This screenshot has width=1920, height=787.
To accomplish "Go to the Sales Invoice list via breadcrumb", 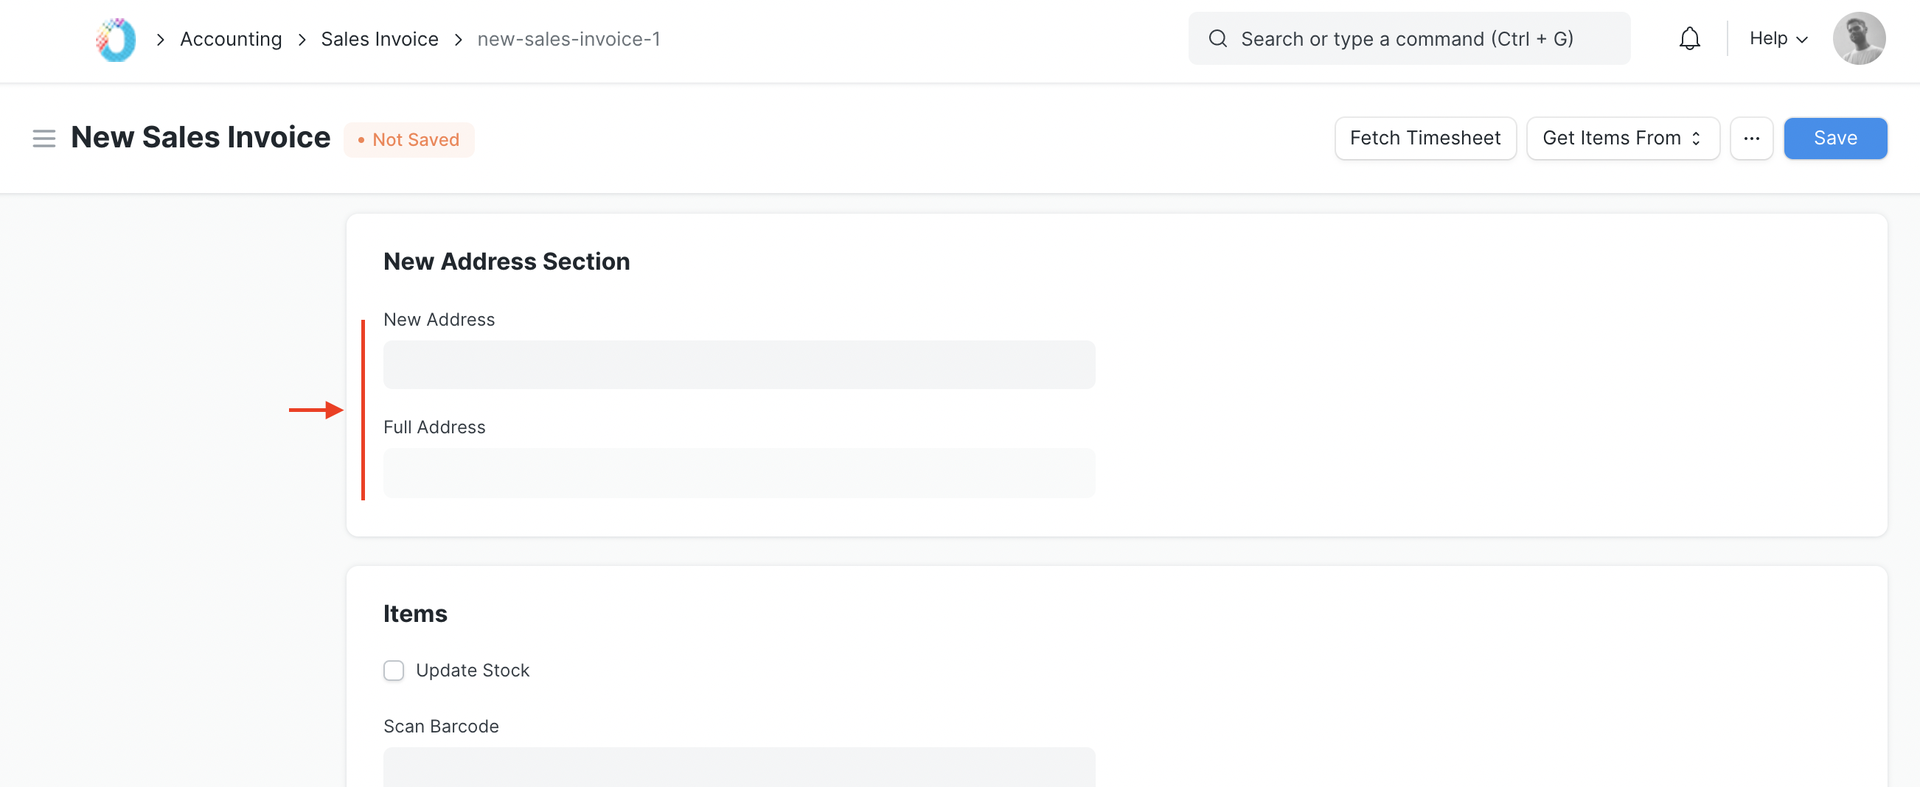I will (x=379, y=39).
